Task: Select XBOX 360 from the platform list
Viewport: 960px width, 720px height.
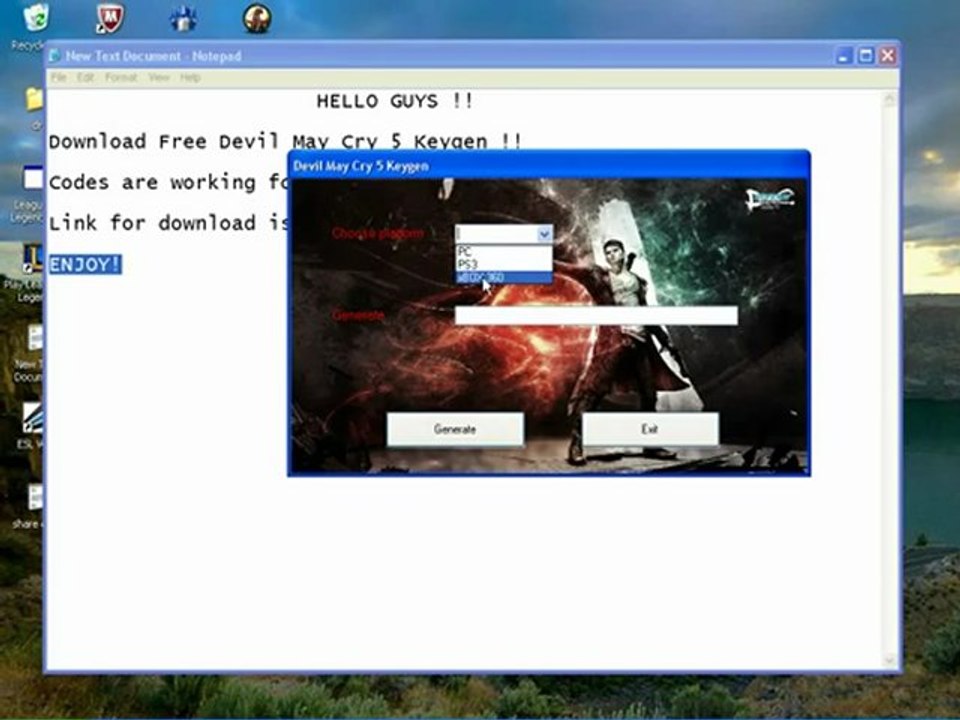Action: coord(504,277)
